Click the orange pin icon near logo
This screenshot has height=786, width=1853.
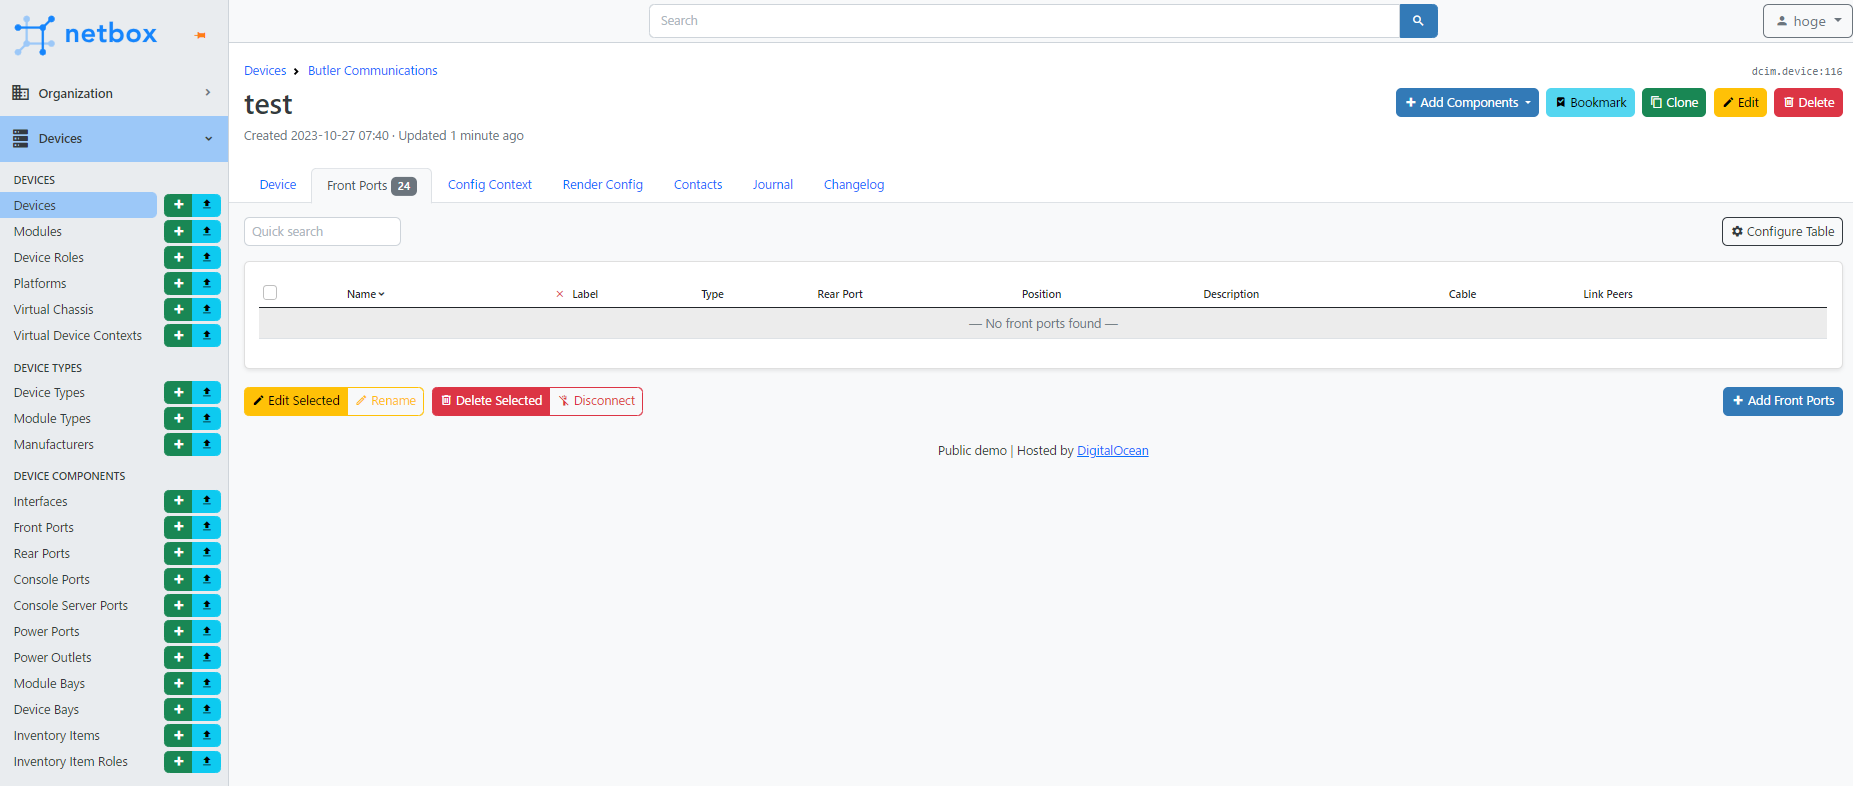pyautogui.click(x=201, y=35)
